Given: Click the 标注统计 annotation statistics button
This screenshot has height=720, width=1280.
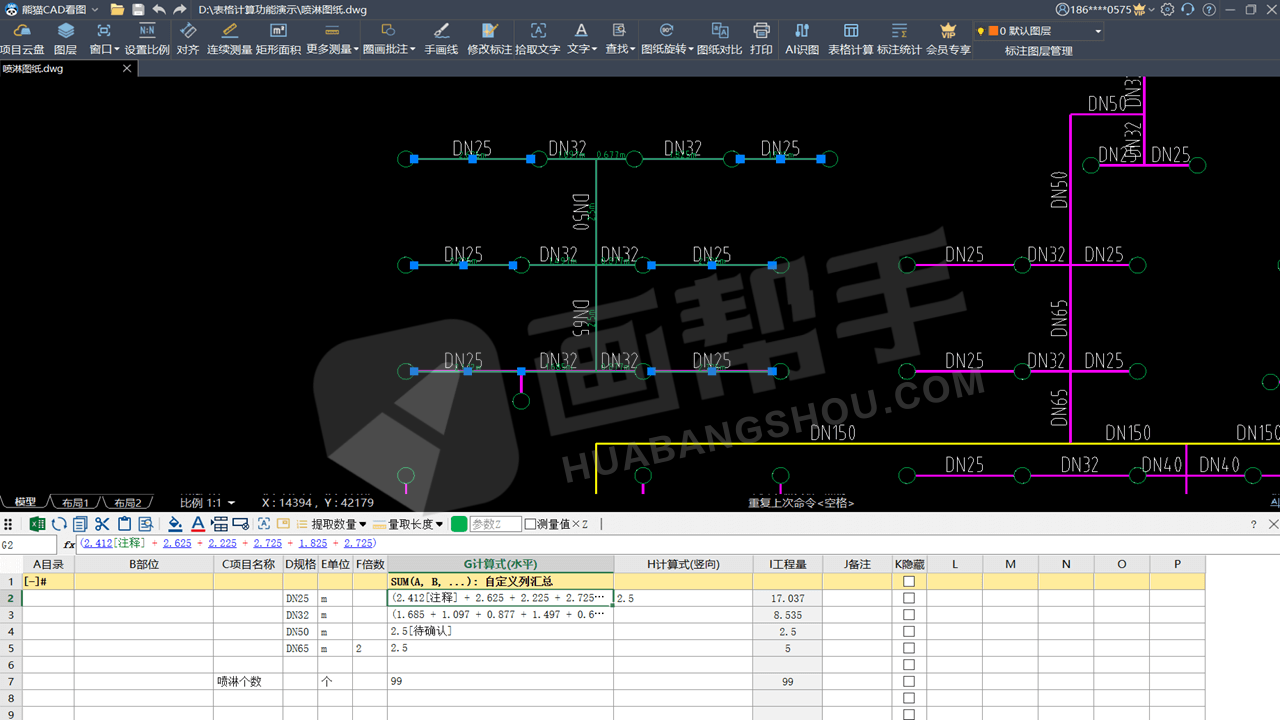Looking at the screenshot, I should pos(899,39).
